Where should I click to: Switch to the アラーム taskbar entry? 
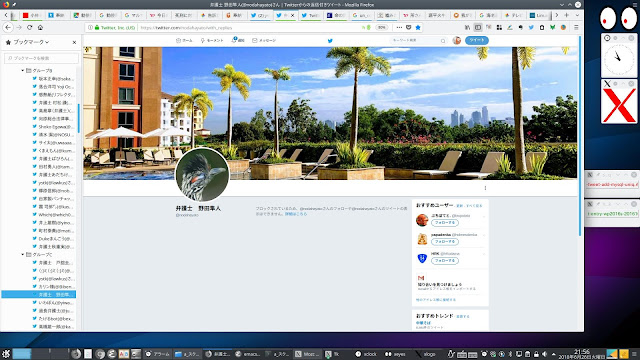coord(158,354)
